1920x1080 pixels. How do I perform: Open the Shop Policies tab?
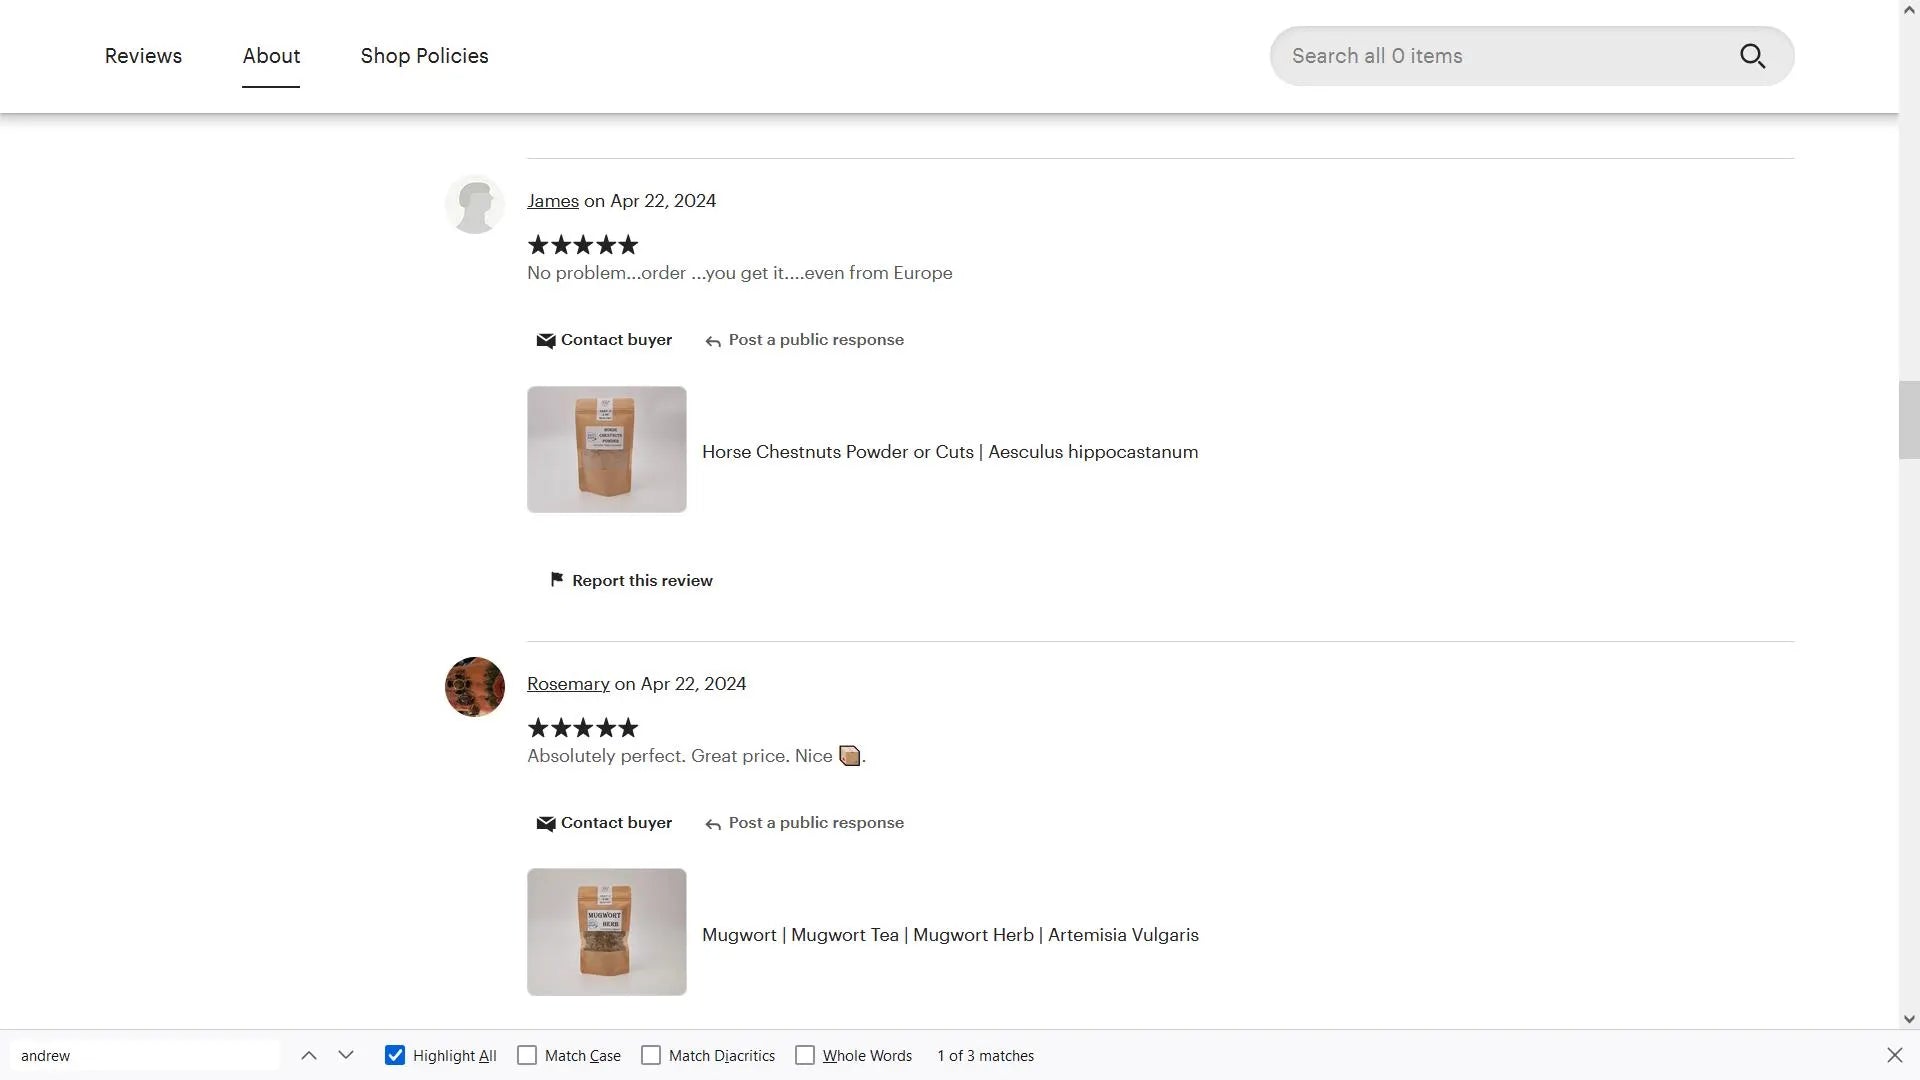coord(424,56)
